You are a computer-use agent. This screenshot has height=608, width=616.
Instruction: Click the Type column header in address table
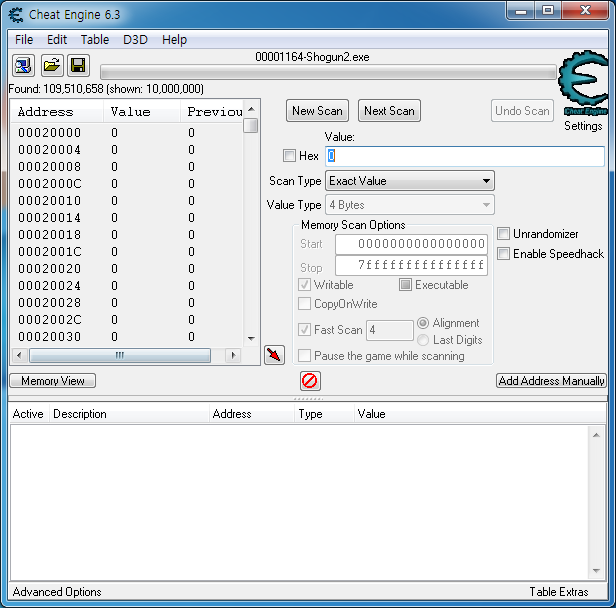pos(324,414)
